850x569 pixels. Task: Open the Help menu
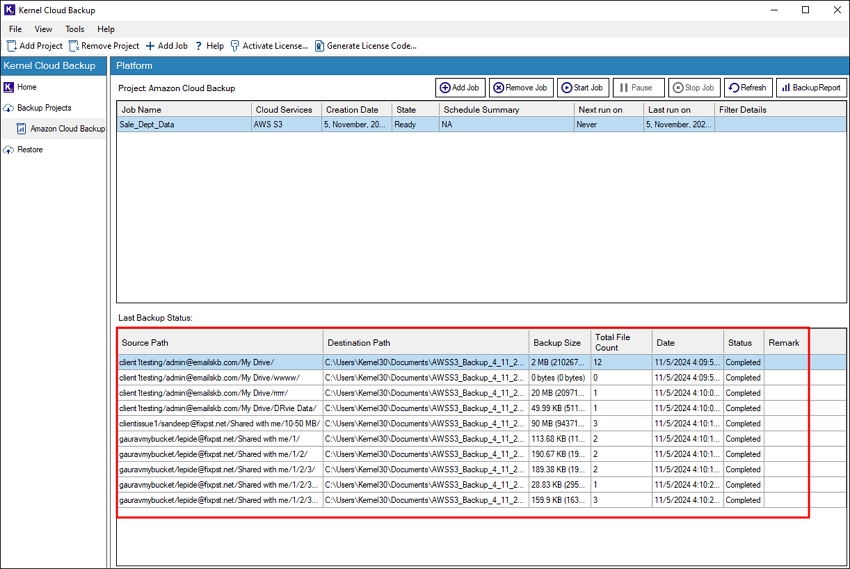click(106, 29)
